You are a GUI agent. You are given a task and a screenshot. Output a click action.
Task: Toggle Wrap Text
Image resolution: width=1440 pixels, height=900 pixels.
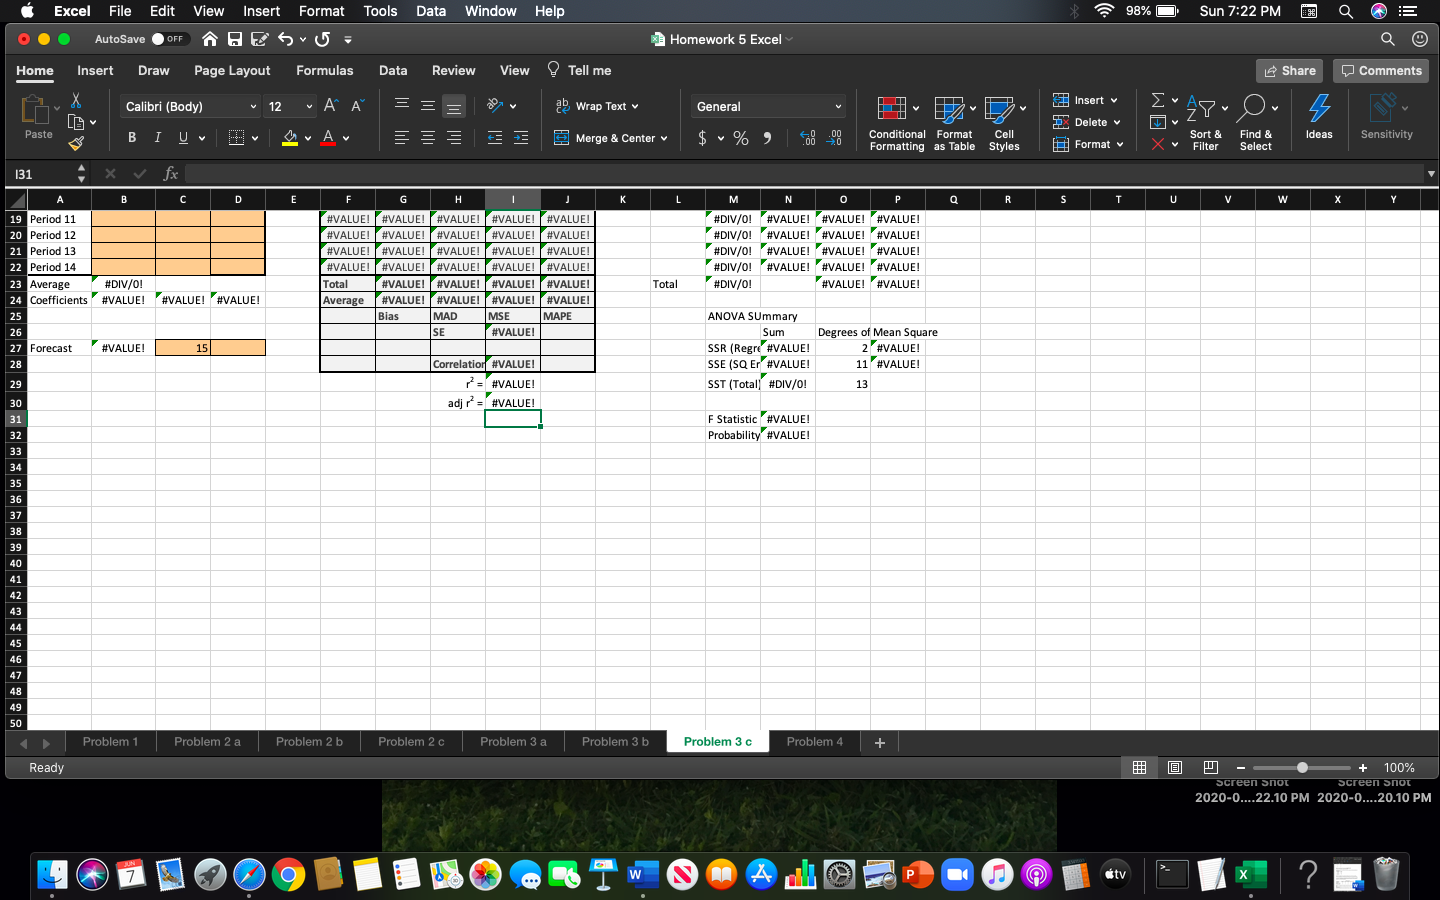coord(597,106)
